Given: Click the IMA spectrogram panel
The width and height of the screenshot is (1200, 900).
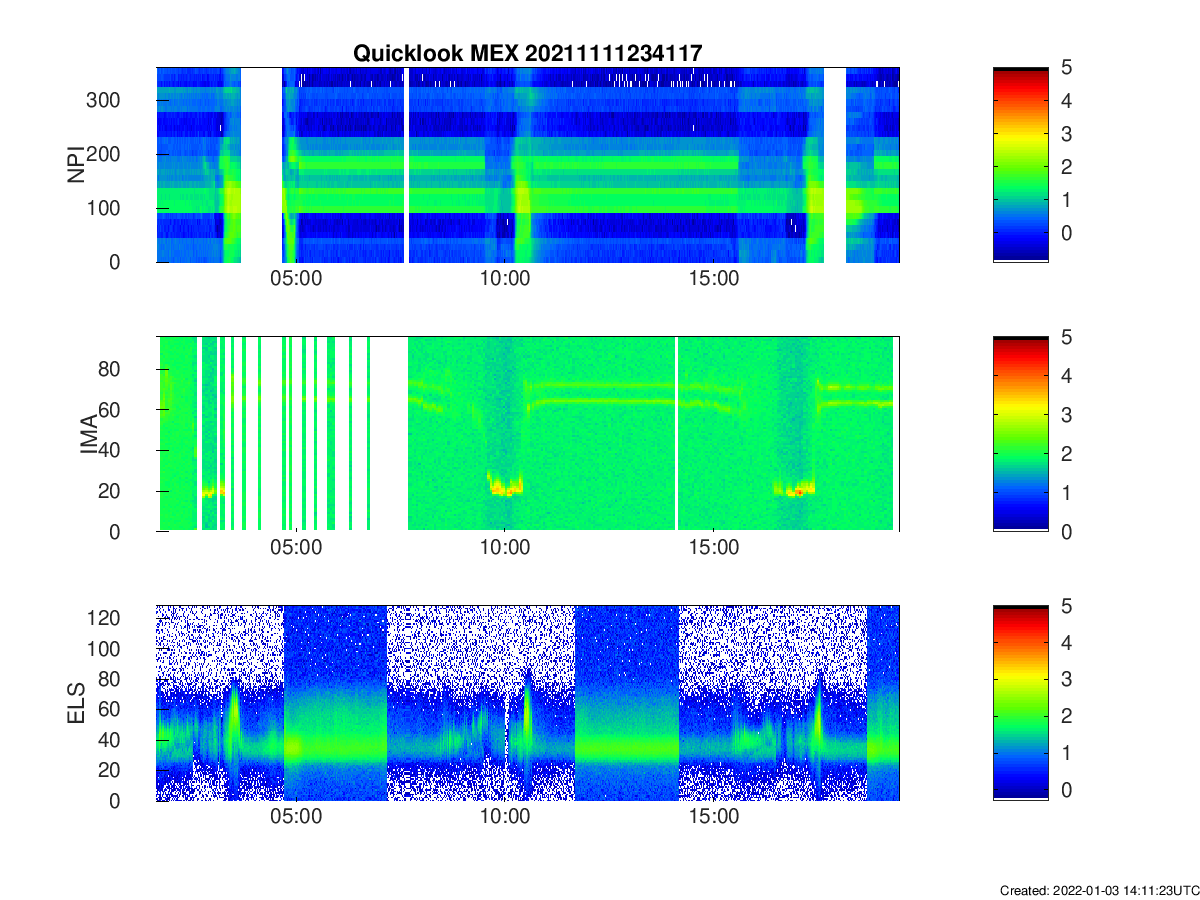Looking at the screenshot, I should [528, 434].
